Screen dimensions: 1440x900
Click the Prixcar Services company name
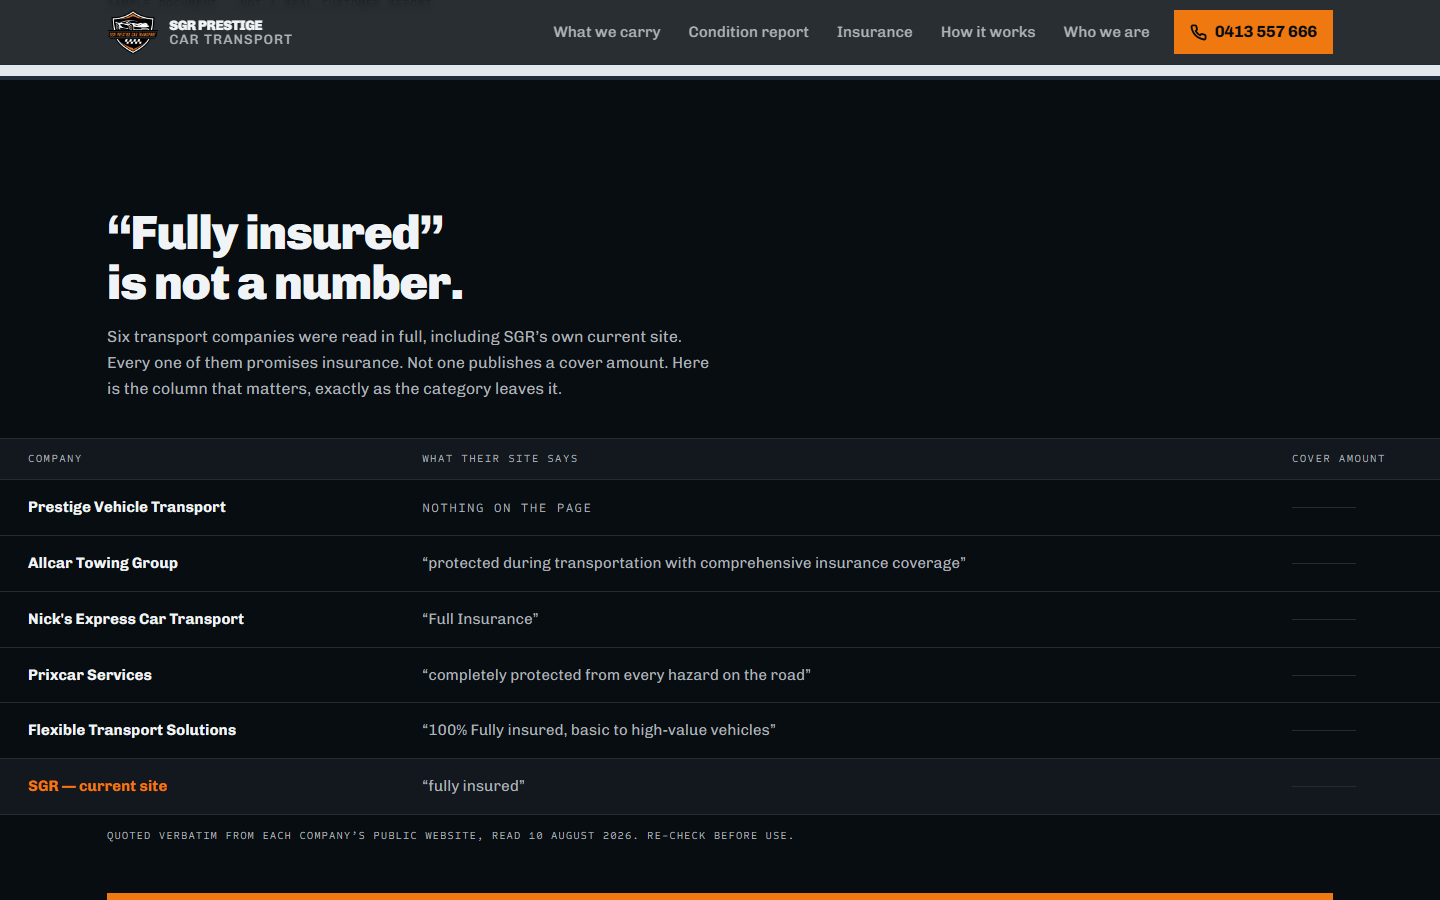coord(90,675)
